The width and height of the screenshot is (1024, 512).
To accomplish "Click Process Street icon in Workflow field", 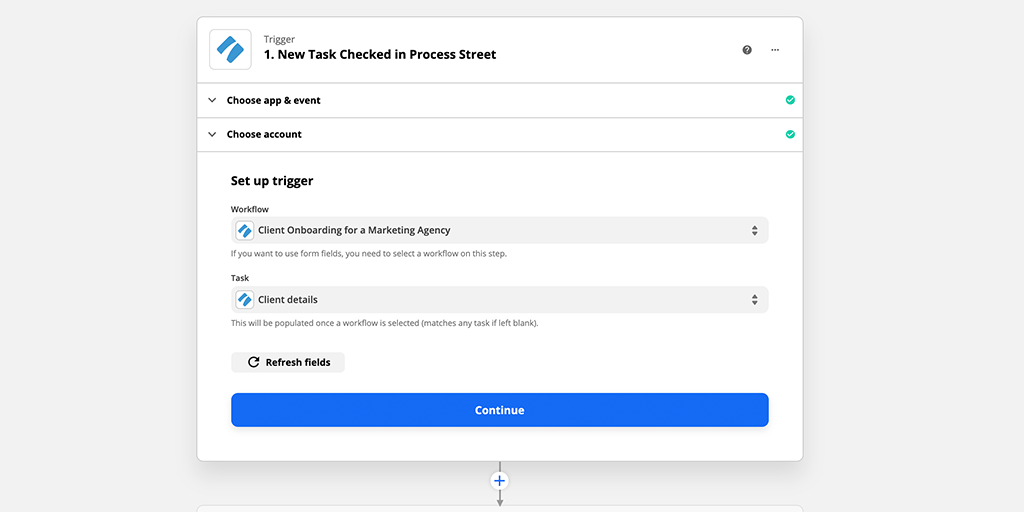I will tap(245, 230).
